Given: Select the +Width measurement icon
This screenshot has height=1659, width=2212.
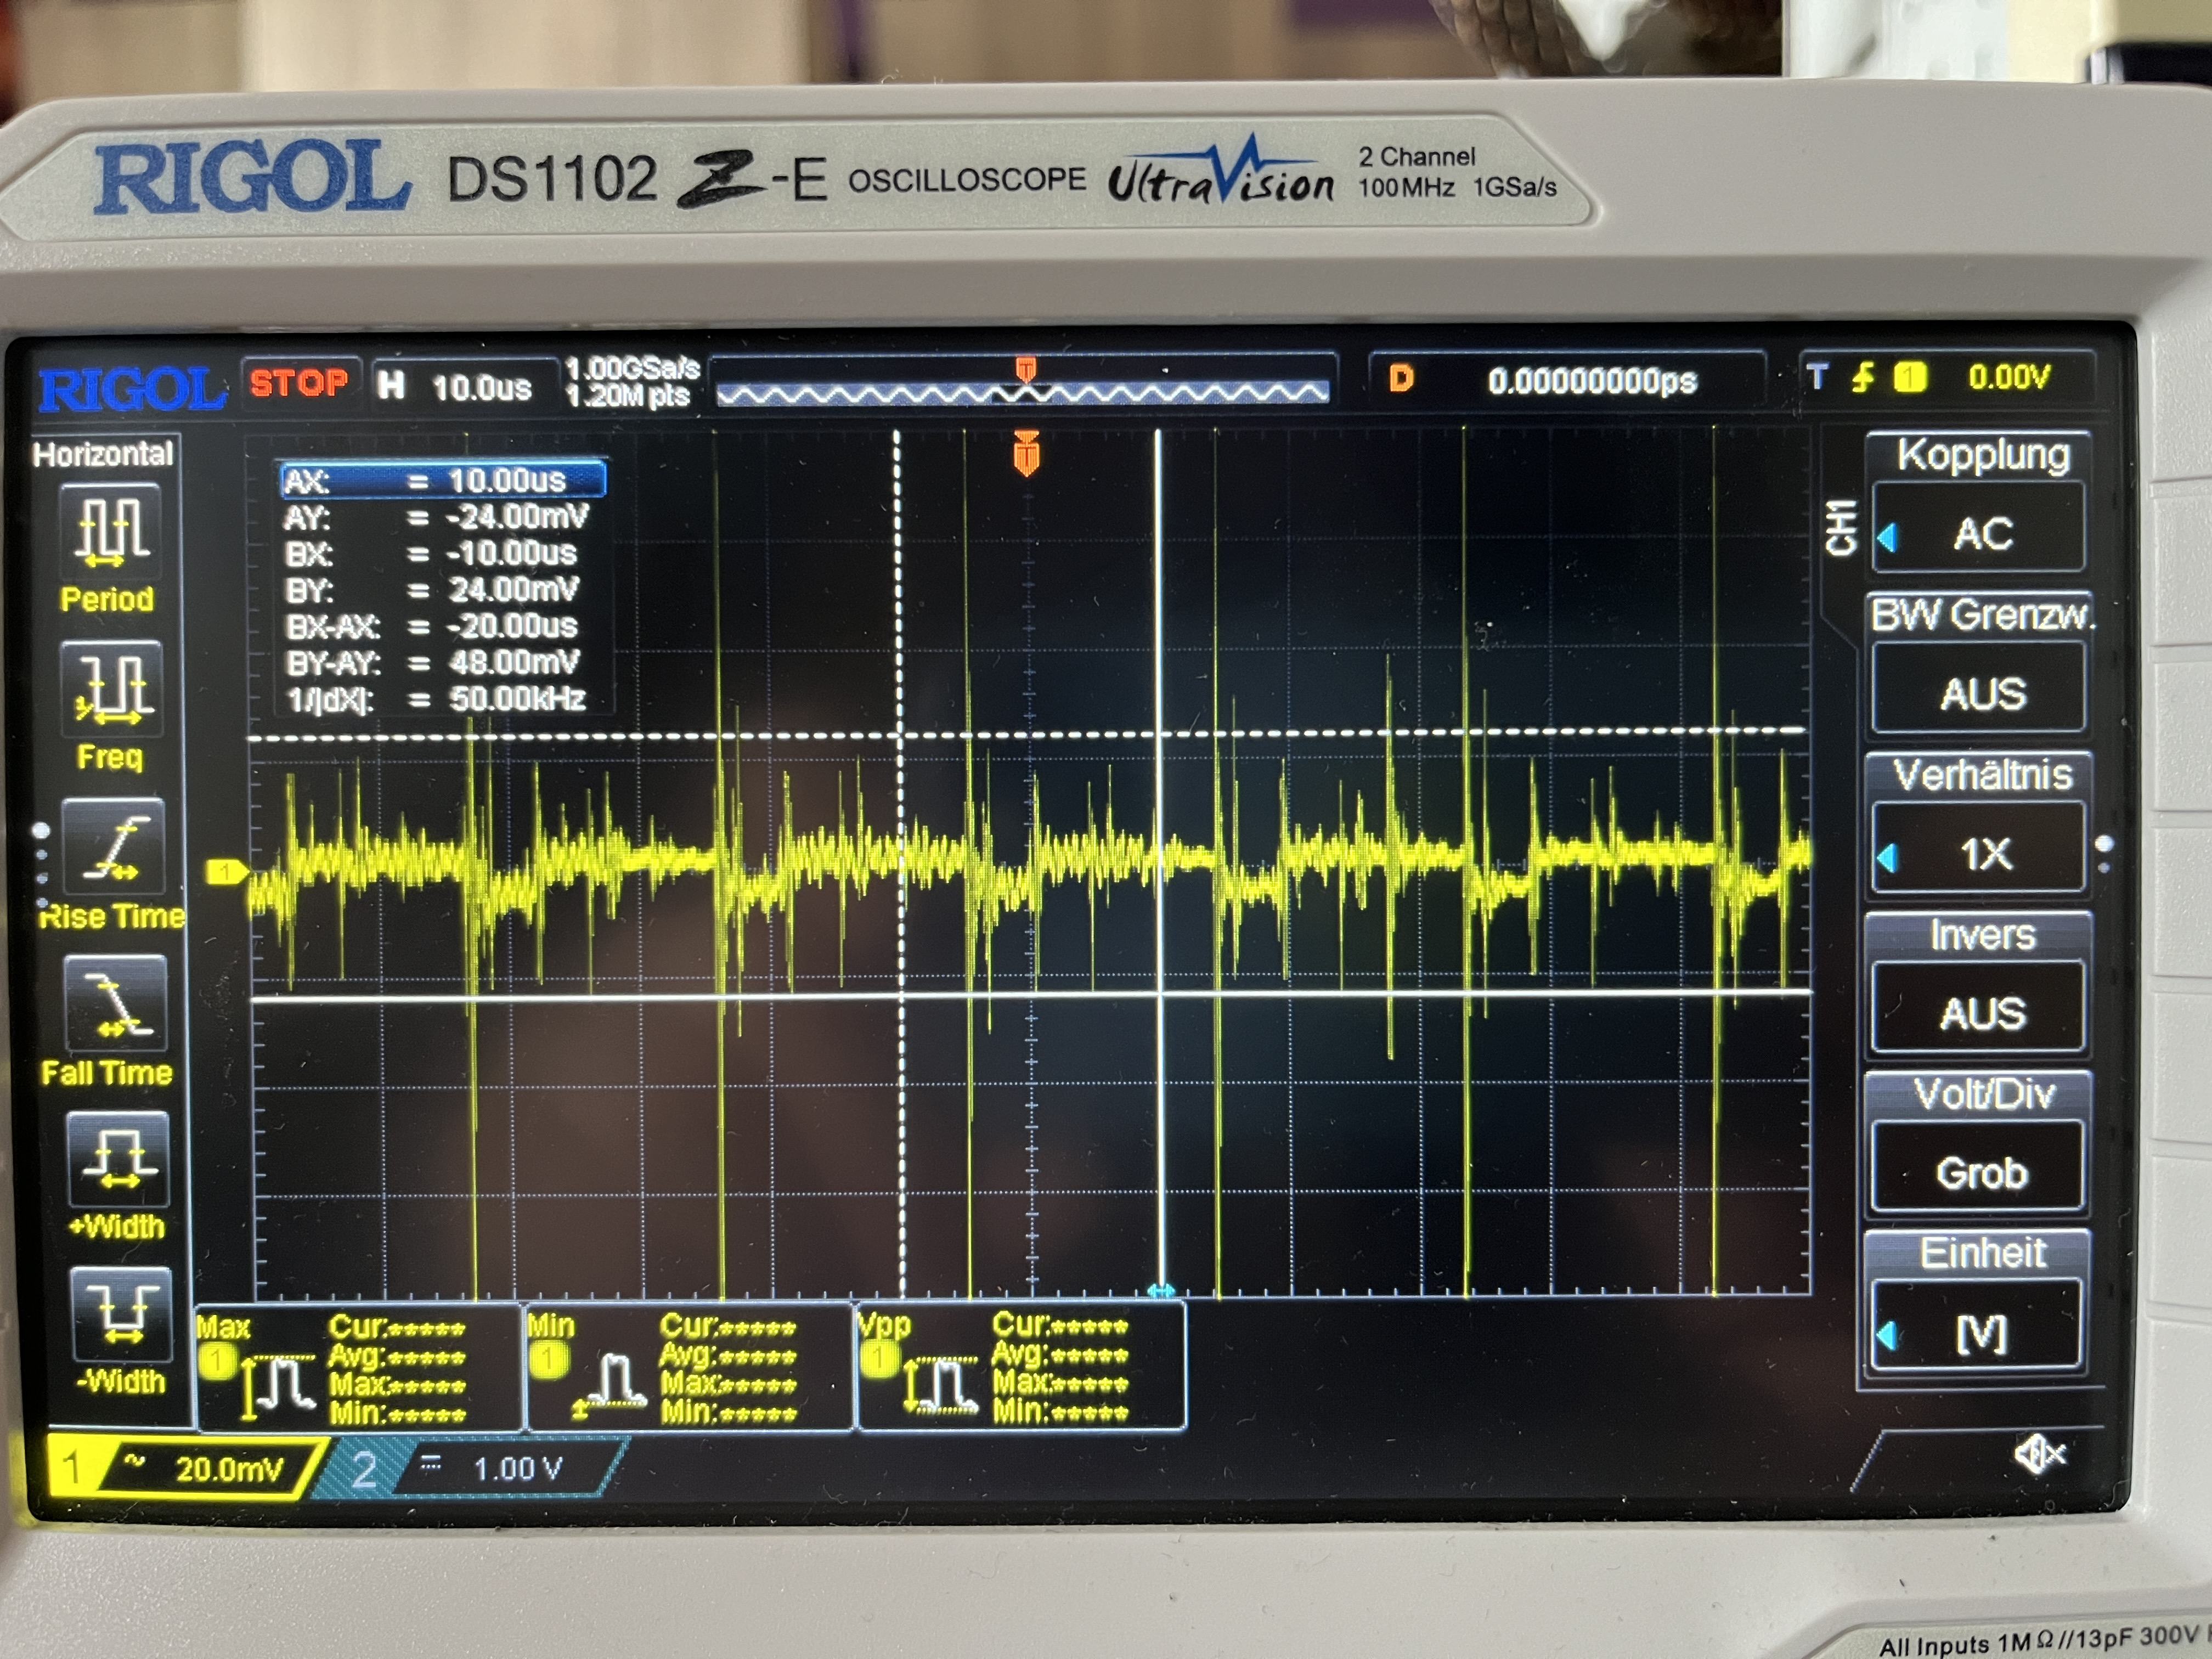Looking at the screenshot, I should tap(118, 1160).
